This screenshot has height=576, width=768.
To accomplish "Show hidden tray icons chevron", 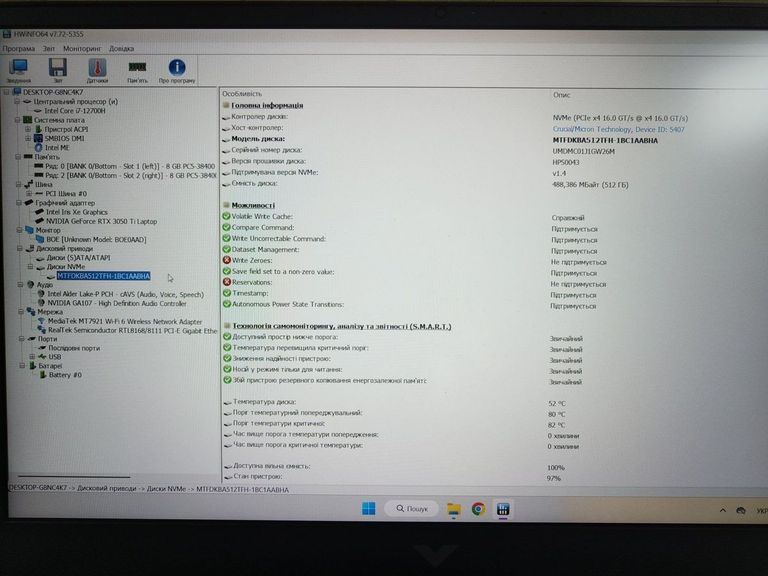I will coord(722,510).
